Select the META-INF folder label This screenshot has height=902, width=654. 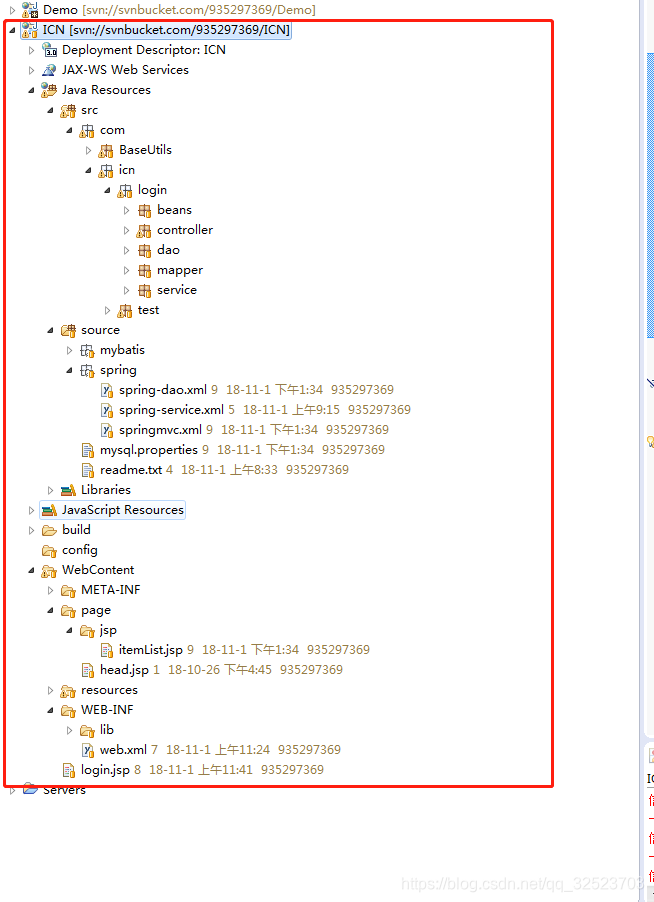tap(110, 590)
